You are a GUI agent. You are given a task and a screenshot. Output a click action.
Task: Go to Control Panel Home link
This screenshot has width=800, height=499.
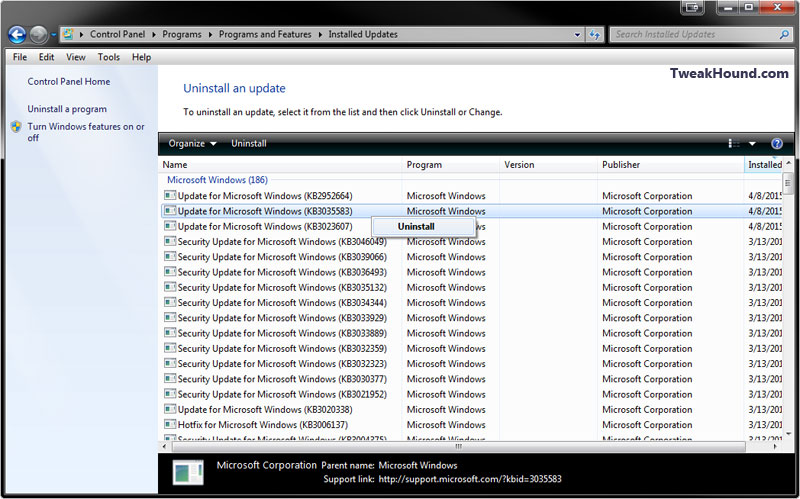(69, 82)
